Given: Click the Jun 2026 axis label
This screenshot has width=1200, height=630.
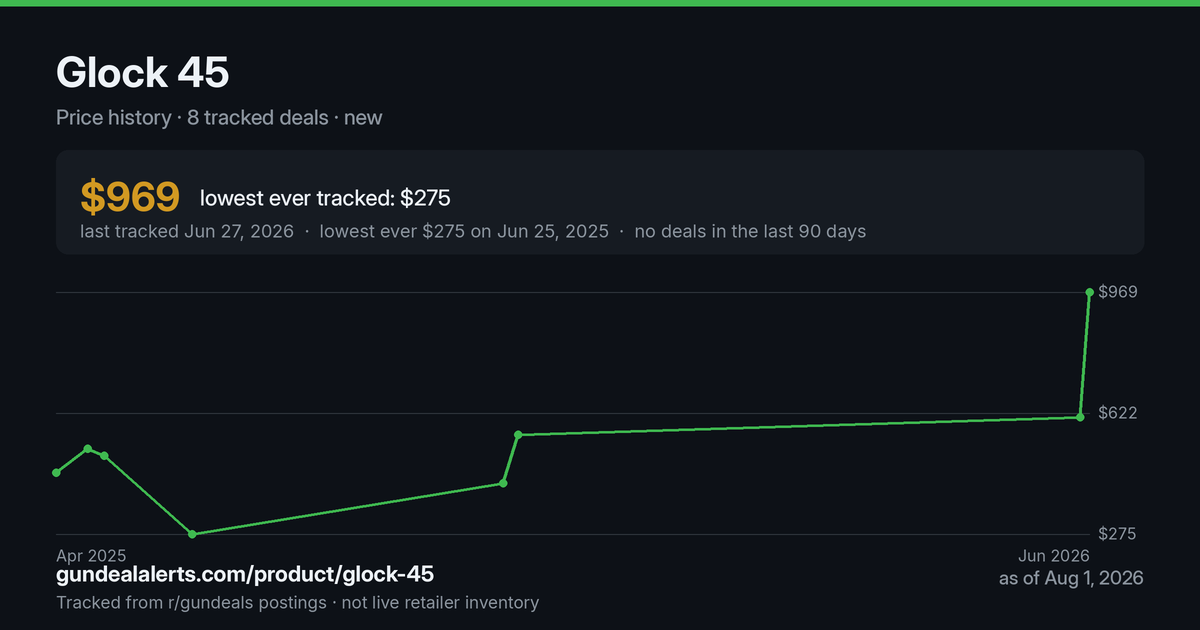Looking at the screenshot, I should (1054, 556).
